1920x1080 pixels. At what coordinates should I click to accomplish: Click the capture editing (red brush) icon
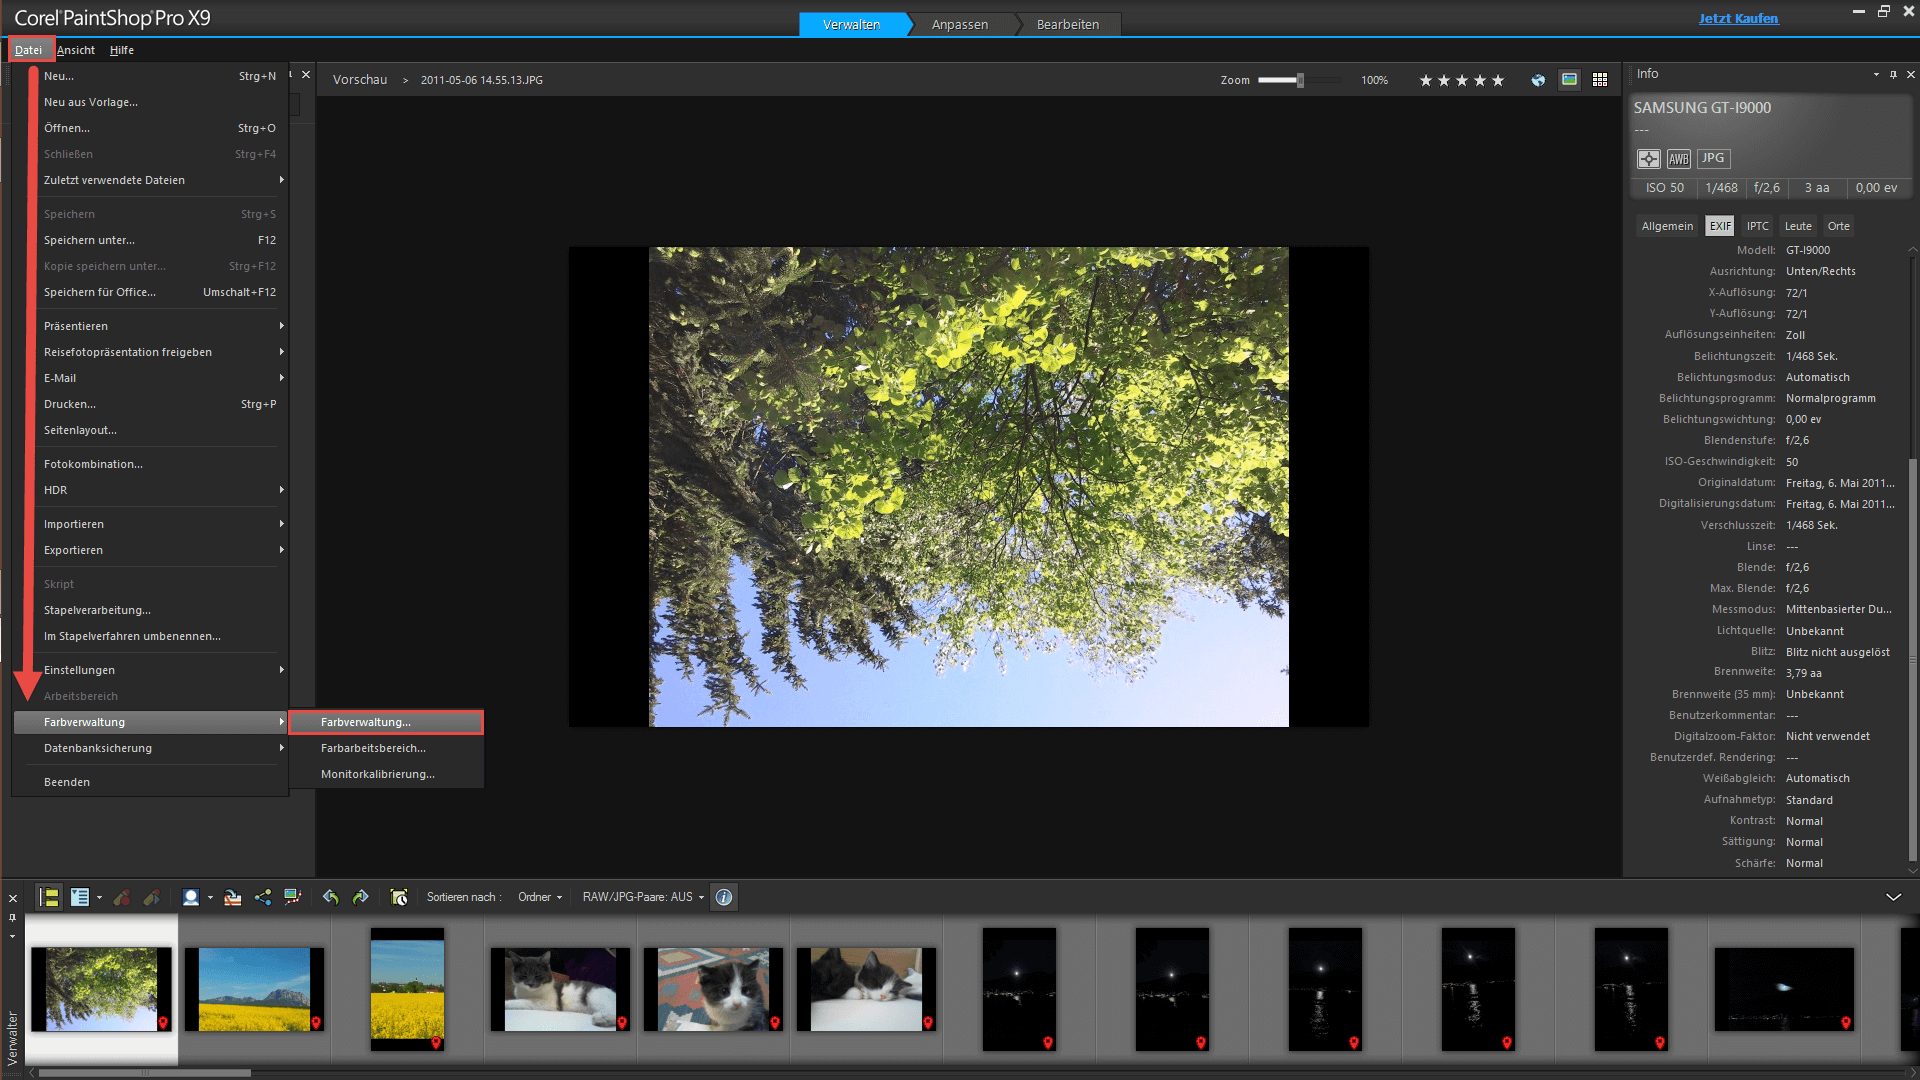[x=122, y=897]
